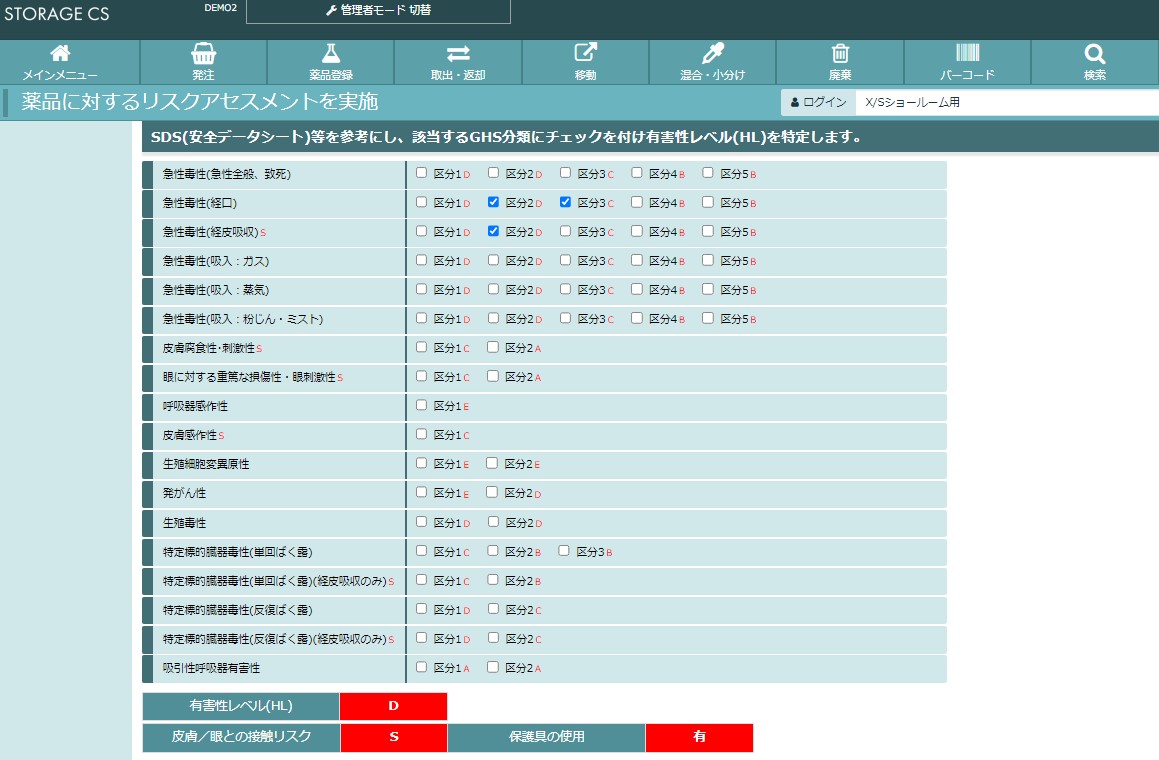Uncheck 区分2 in 急性毒性(経皮吸収) row
This screenshot has height=760, width=1159.
(493, 231)
